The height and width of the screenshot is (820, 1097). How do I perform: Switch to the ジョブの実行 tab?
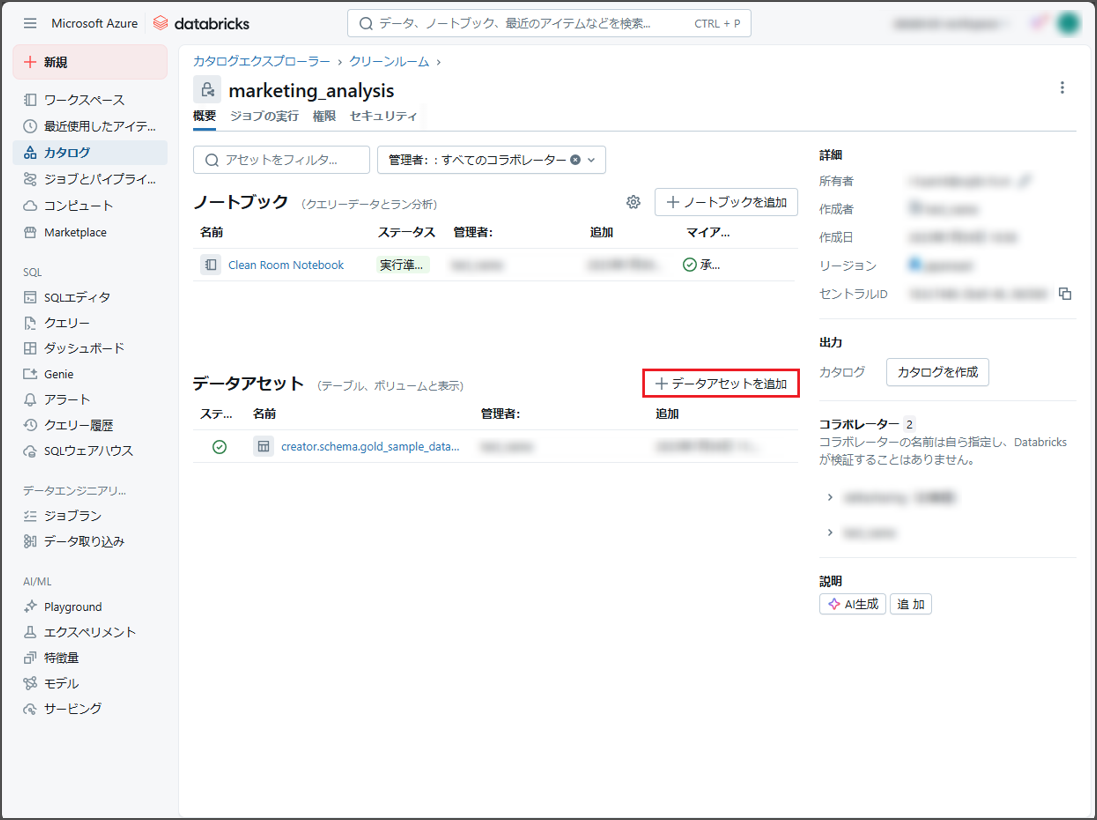[264, 116]
